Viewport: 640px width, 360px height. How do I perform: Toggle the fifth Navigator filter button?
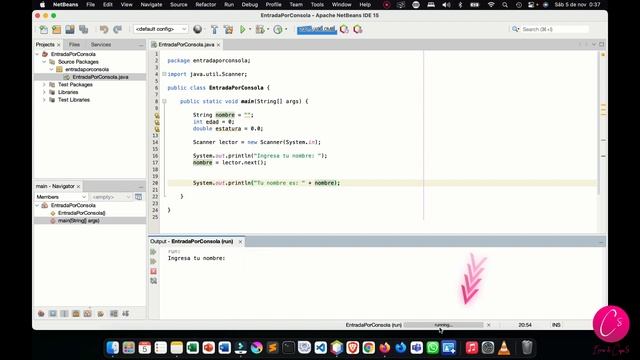(x=87, y=313)
